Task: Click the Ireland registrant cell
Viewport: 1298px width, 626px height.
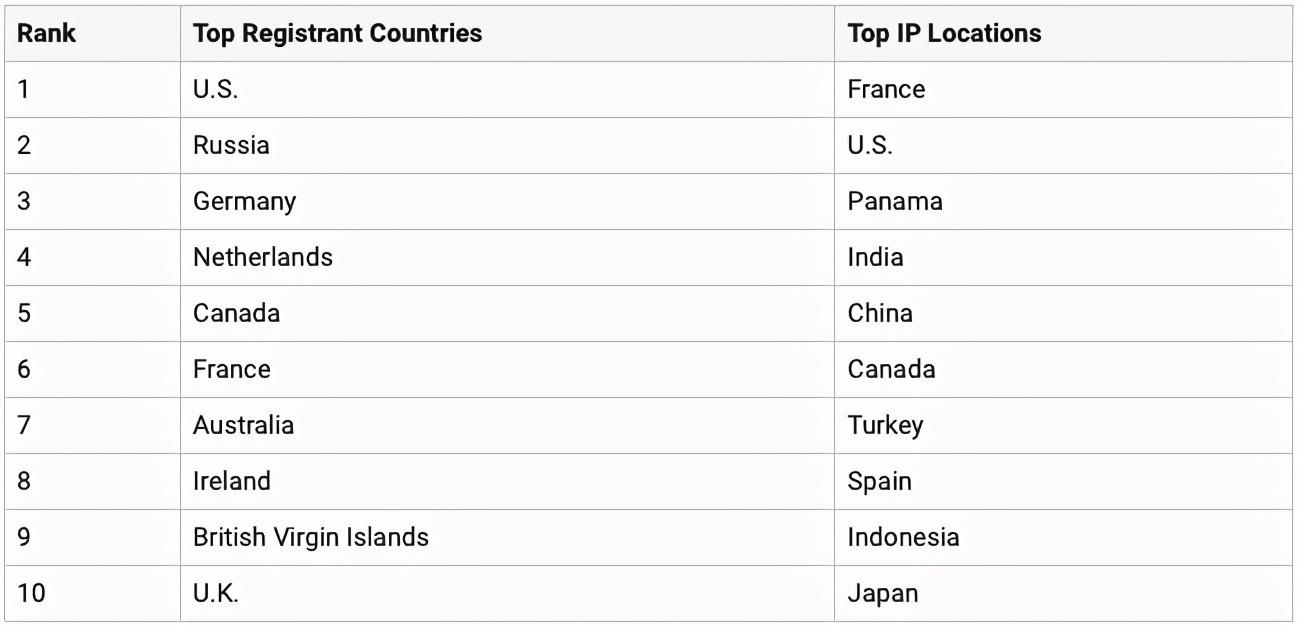Action: point(231,481)
